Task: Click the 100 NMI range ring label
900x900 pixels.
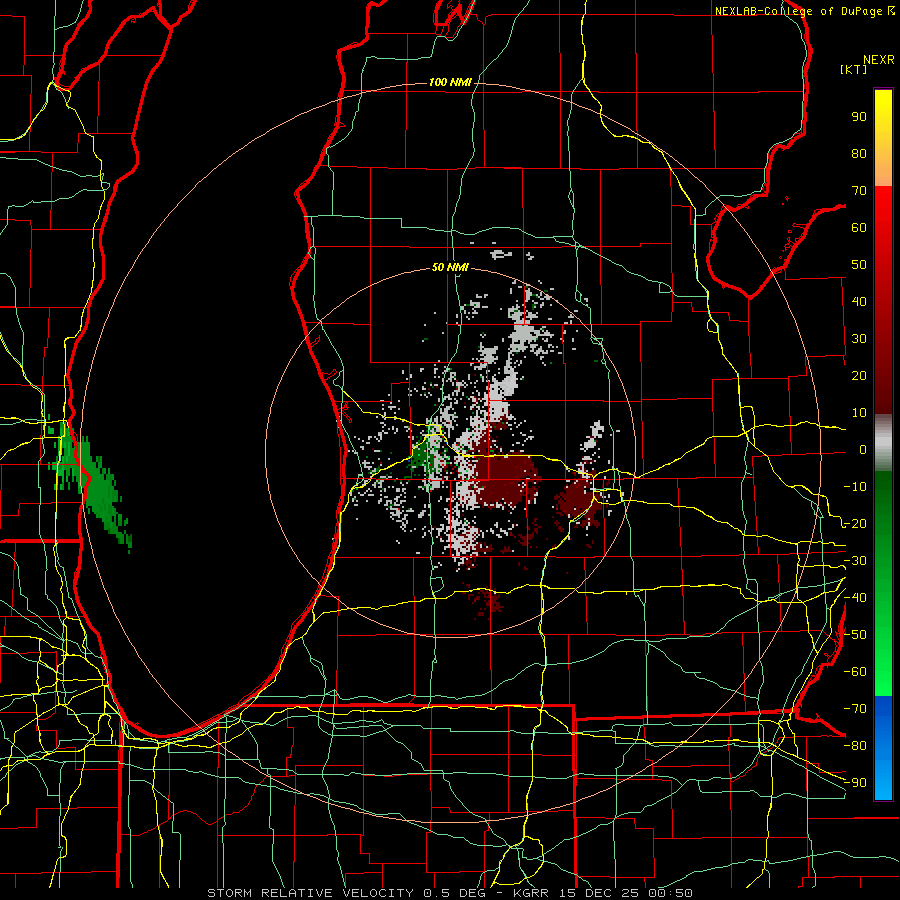Action: [450, 82]
